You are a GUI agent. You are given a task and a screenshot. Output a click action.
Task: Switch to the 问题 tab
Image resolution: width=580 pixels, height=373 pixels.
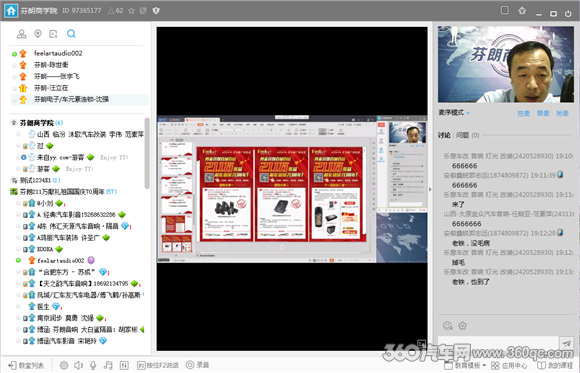pos(462,135)
